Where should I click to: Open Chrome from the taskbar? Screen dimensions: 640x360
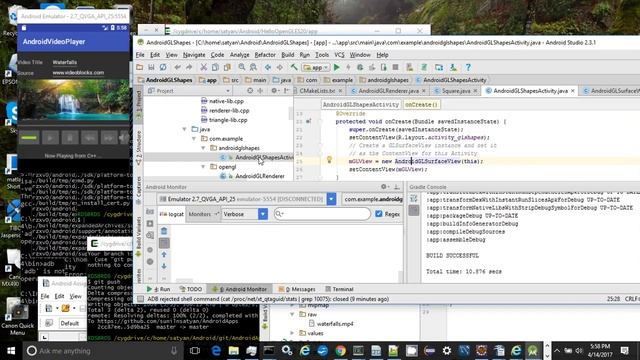pyautogui.click(x=340, y=351)
